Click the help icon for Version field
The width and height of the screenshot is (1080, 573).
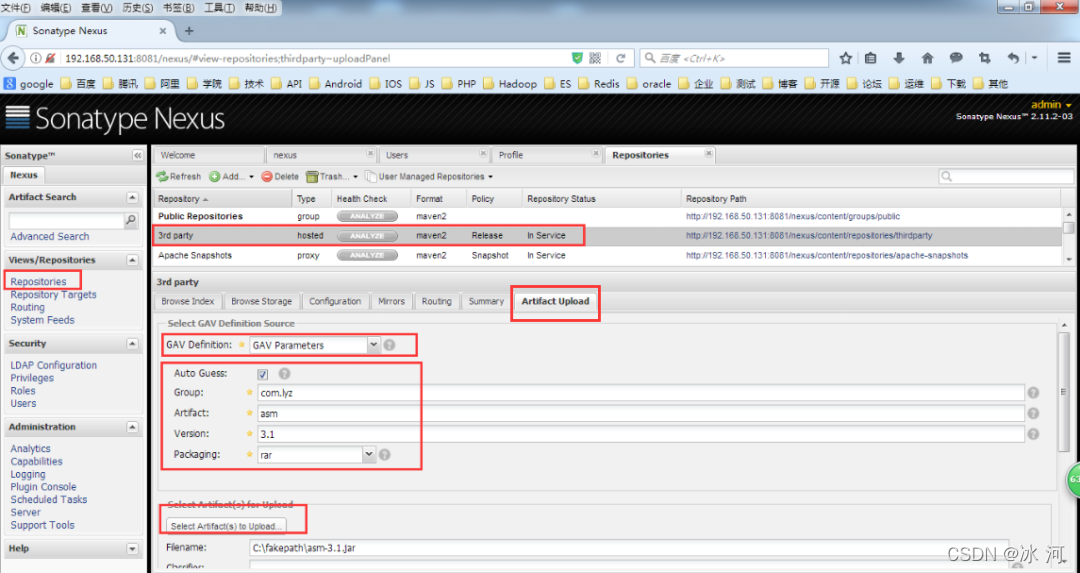click(1033, 434)
